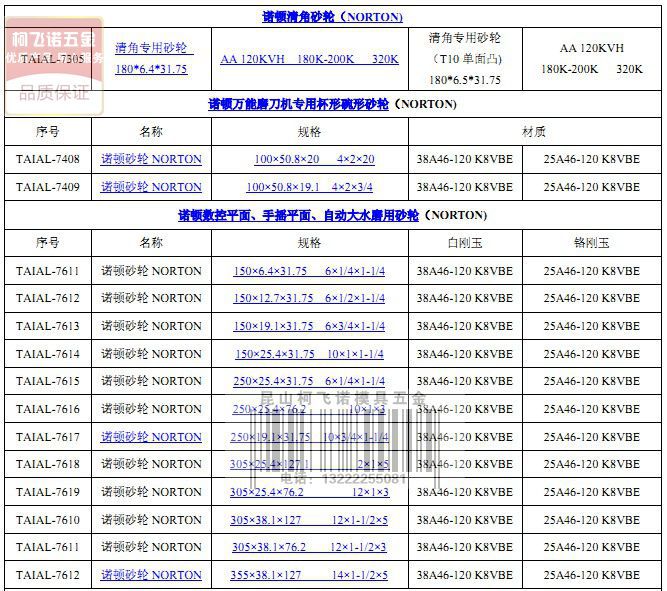Screen dimensions: 667x591
Task: Open the 诺顿万能磨刀机专用杯形碗形砂轮 heading link
Action: [298, 104]
